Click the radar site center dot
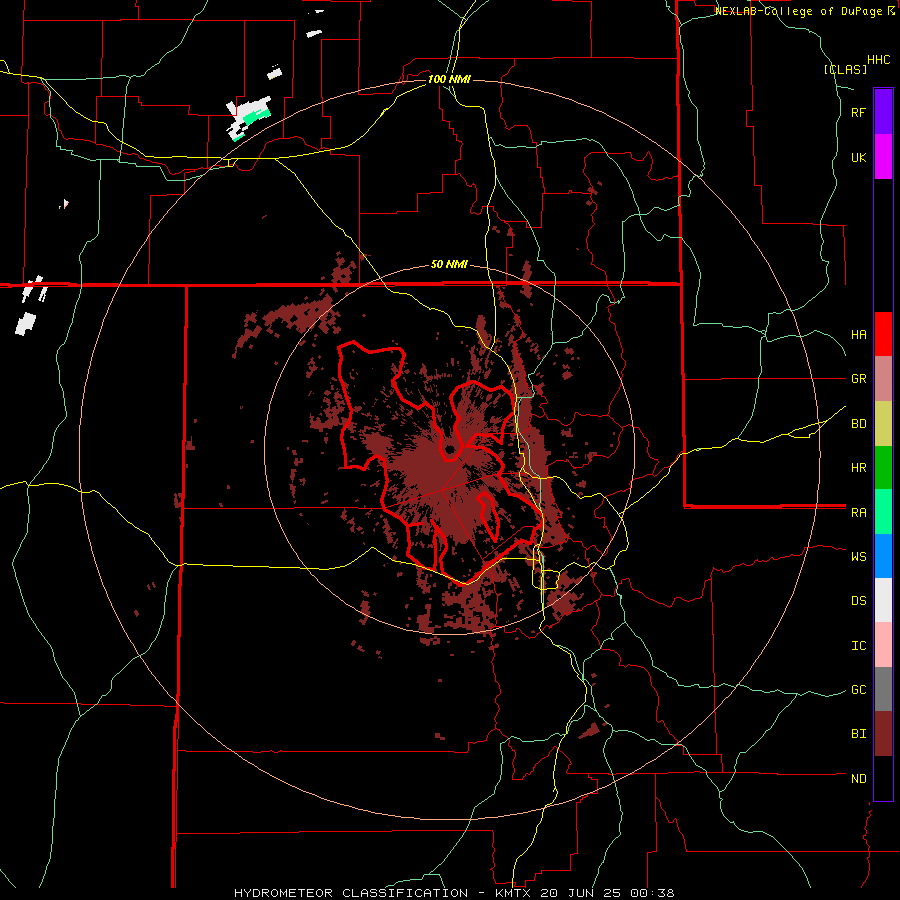 point(450,449)
